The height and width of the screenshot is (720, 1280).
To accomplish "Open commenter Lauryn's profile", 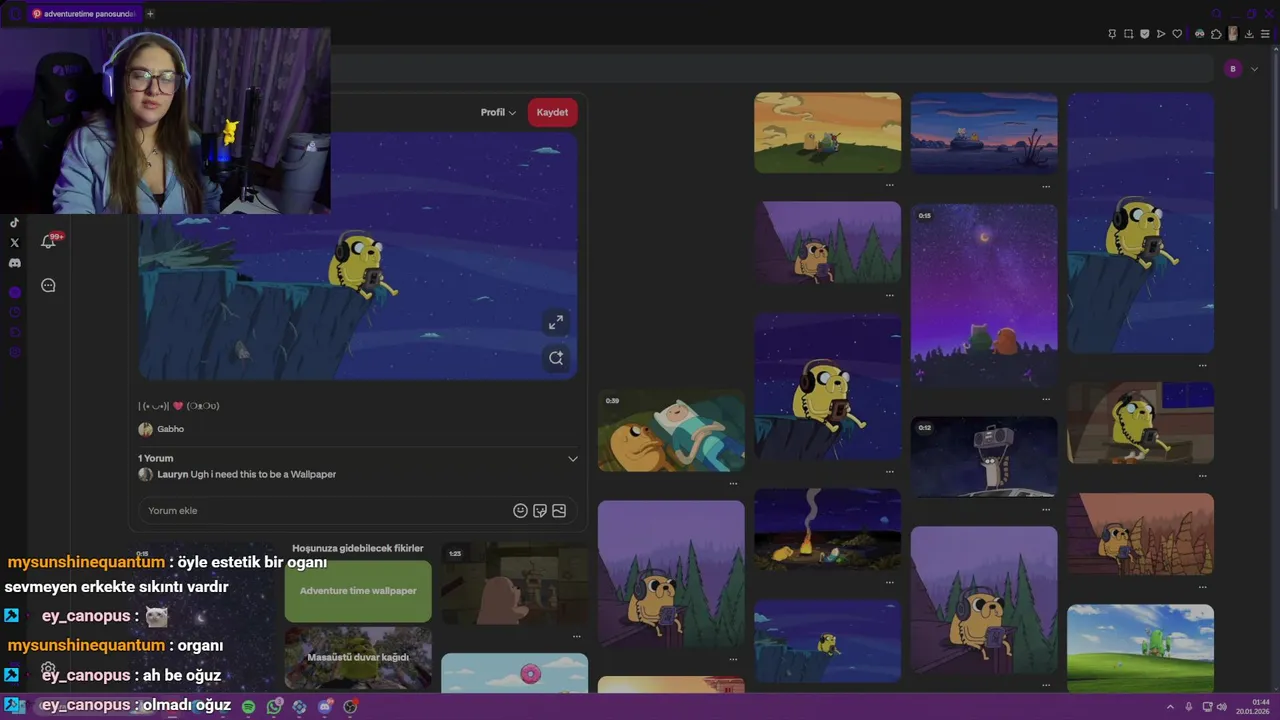I will point(172,474).
